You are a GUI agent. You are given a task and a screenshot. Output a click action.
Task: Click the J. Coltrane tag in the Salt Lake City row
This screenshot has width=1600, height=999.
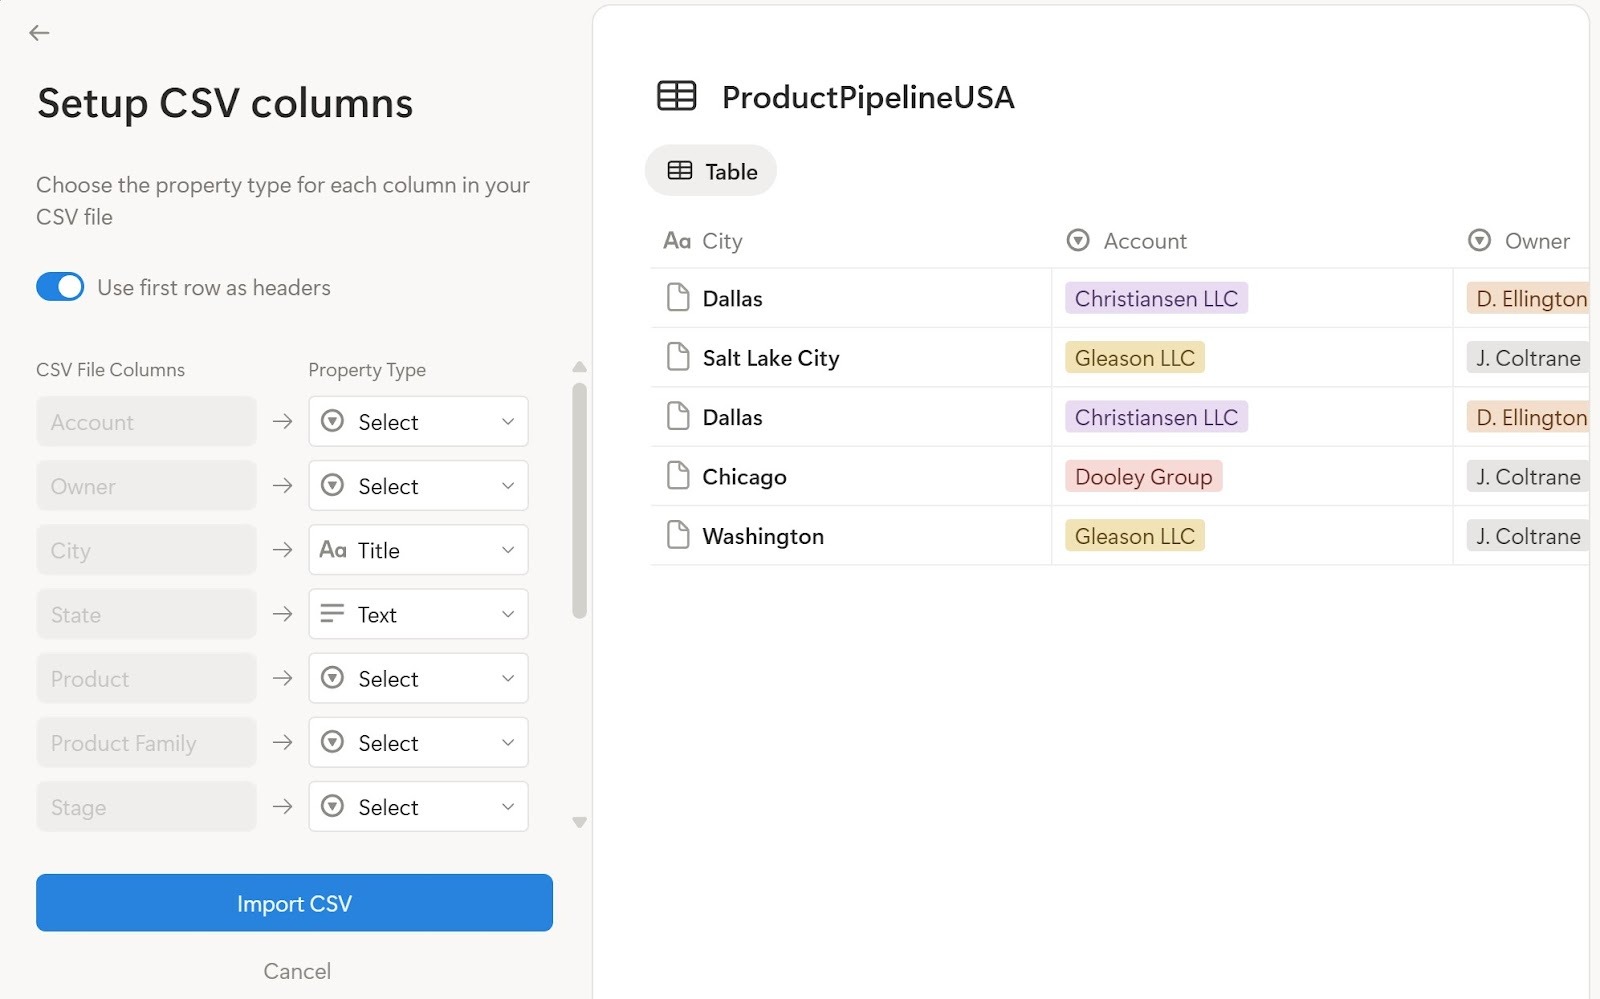point(1528,357)
